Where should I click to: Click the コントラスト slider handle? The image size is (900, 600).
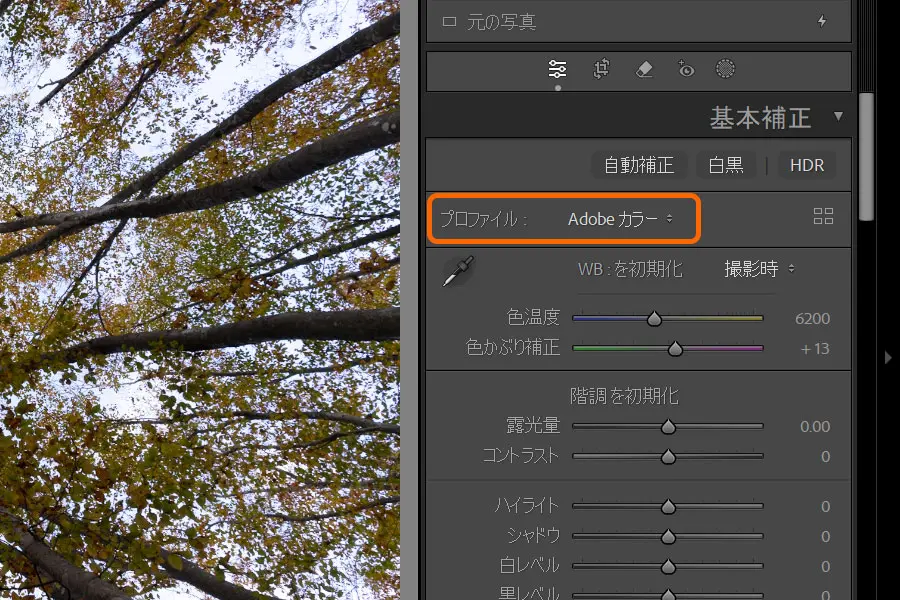(x=668, y=456)
